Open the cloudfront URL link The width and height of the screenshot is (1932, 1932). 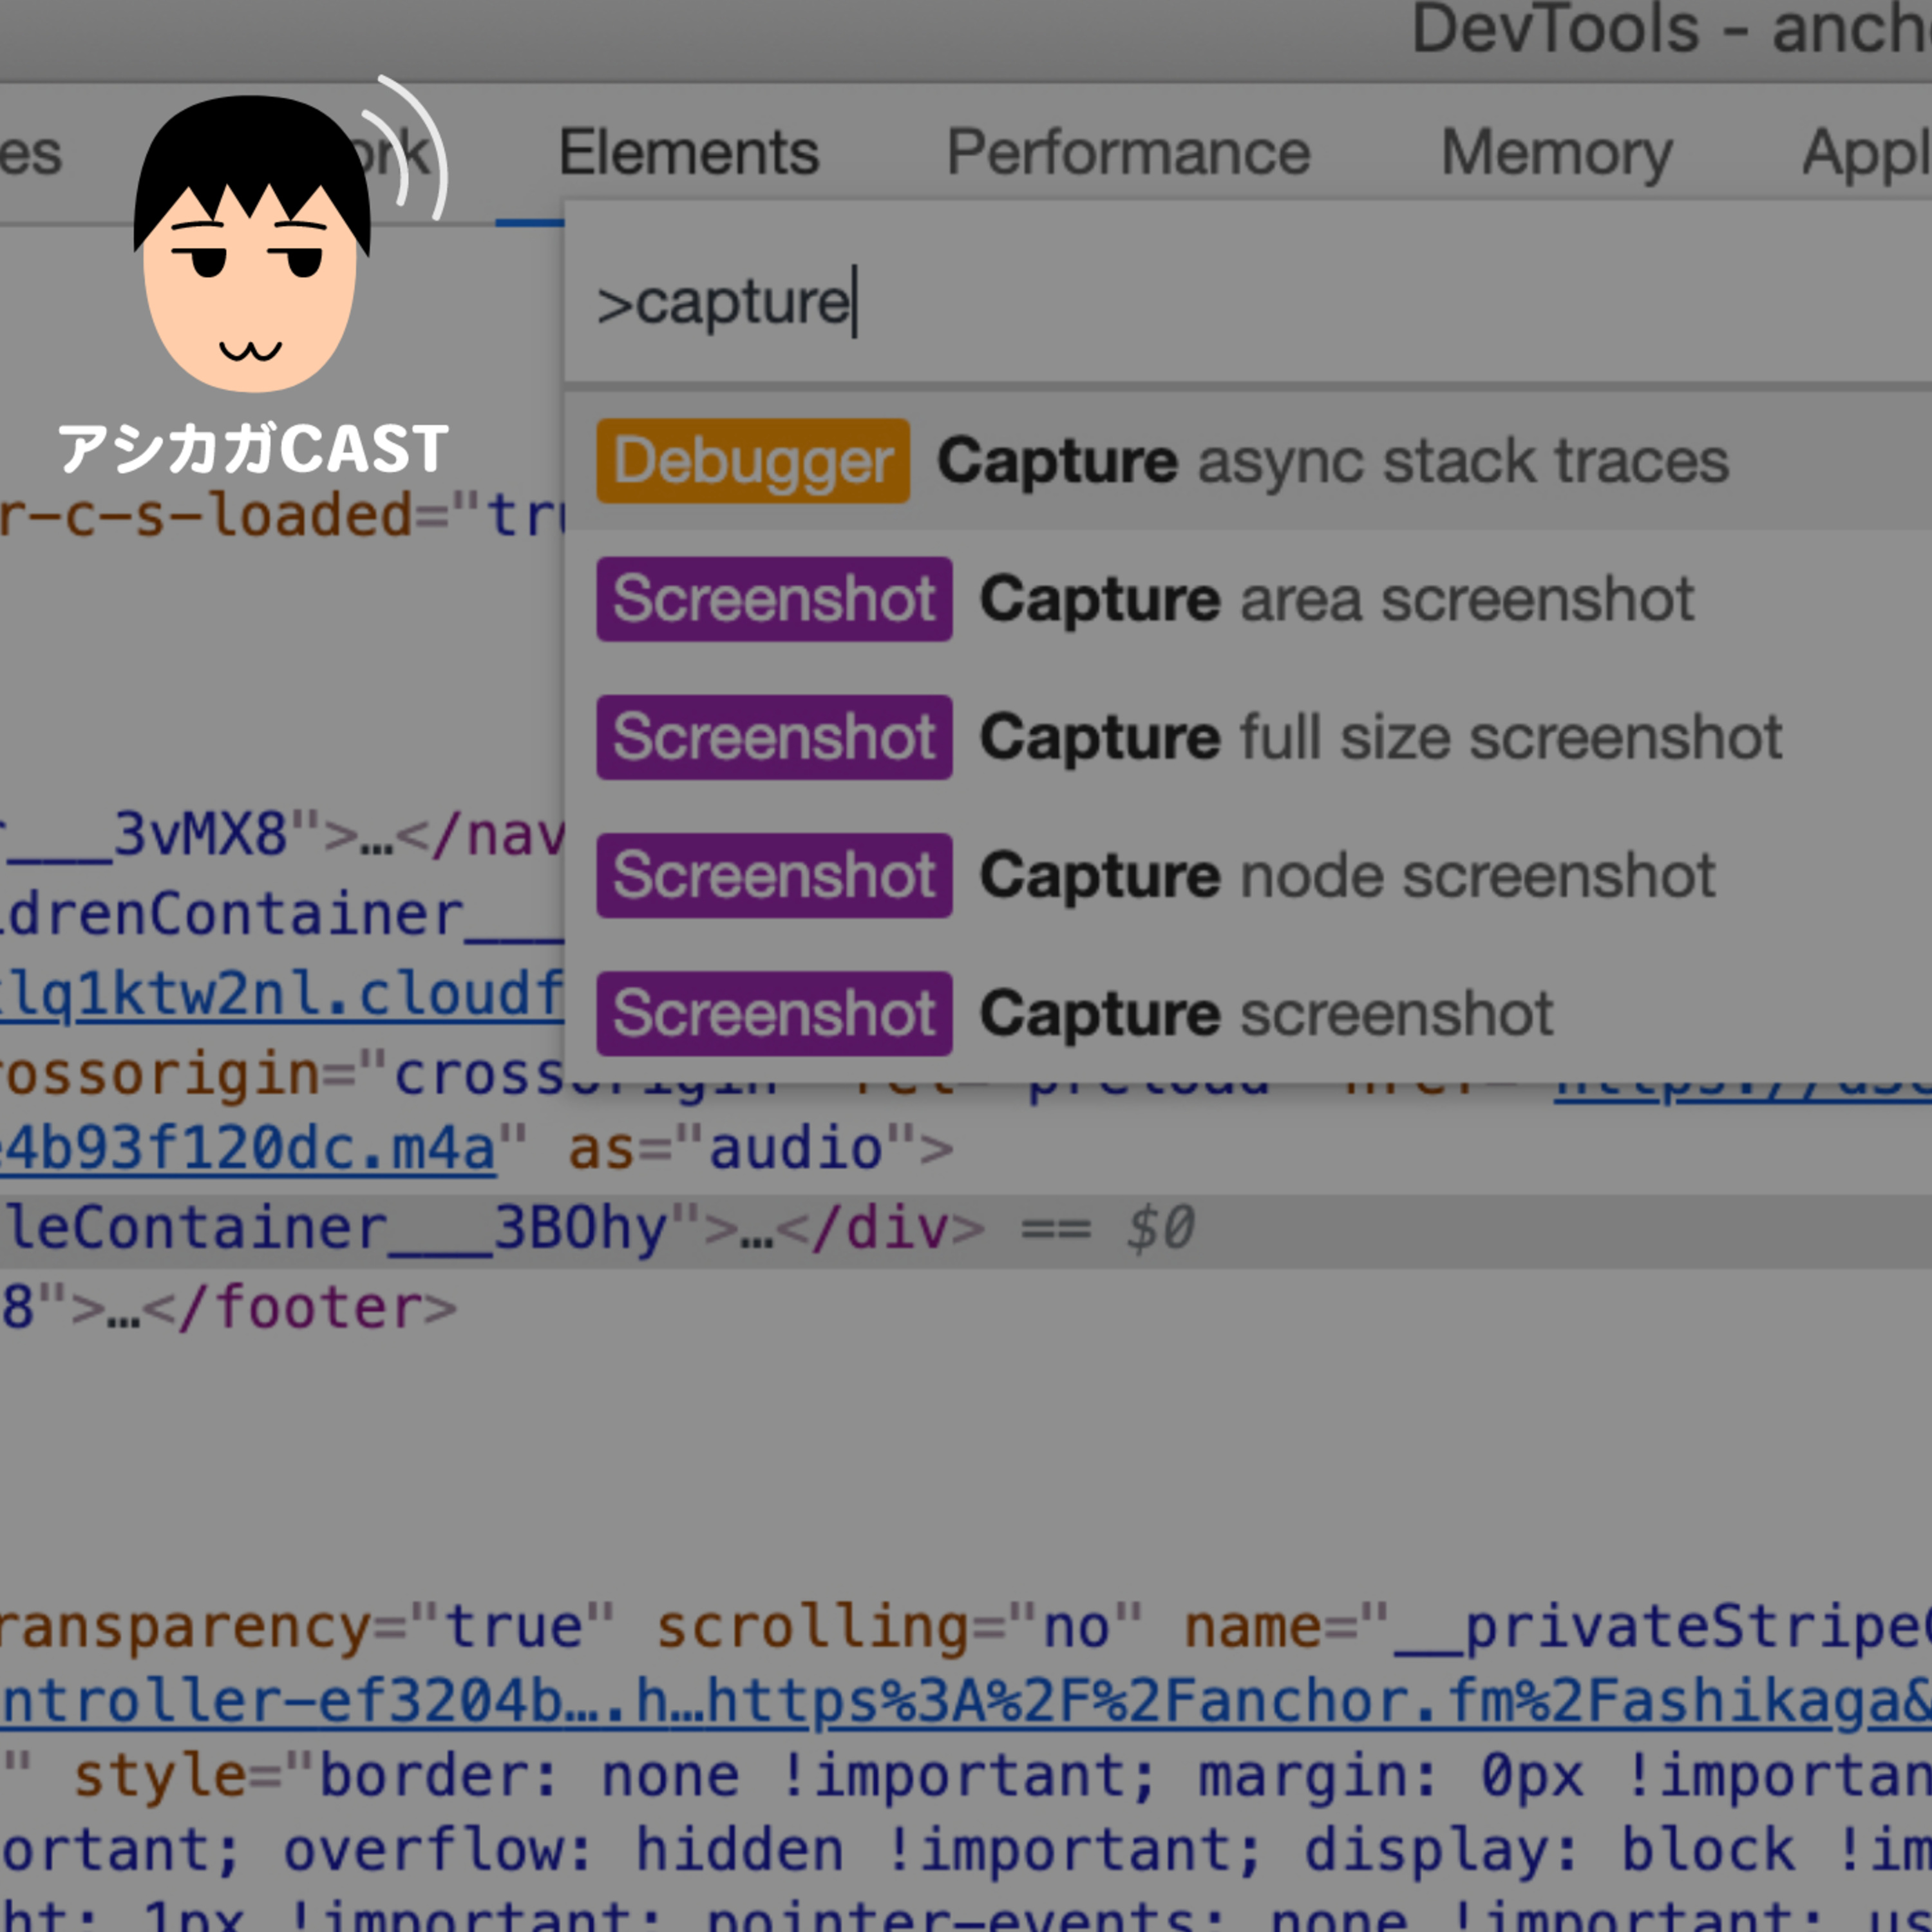(x=280, y=994)
